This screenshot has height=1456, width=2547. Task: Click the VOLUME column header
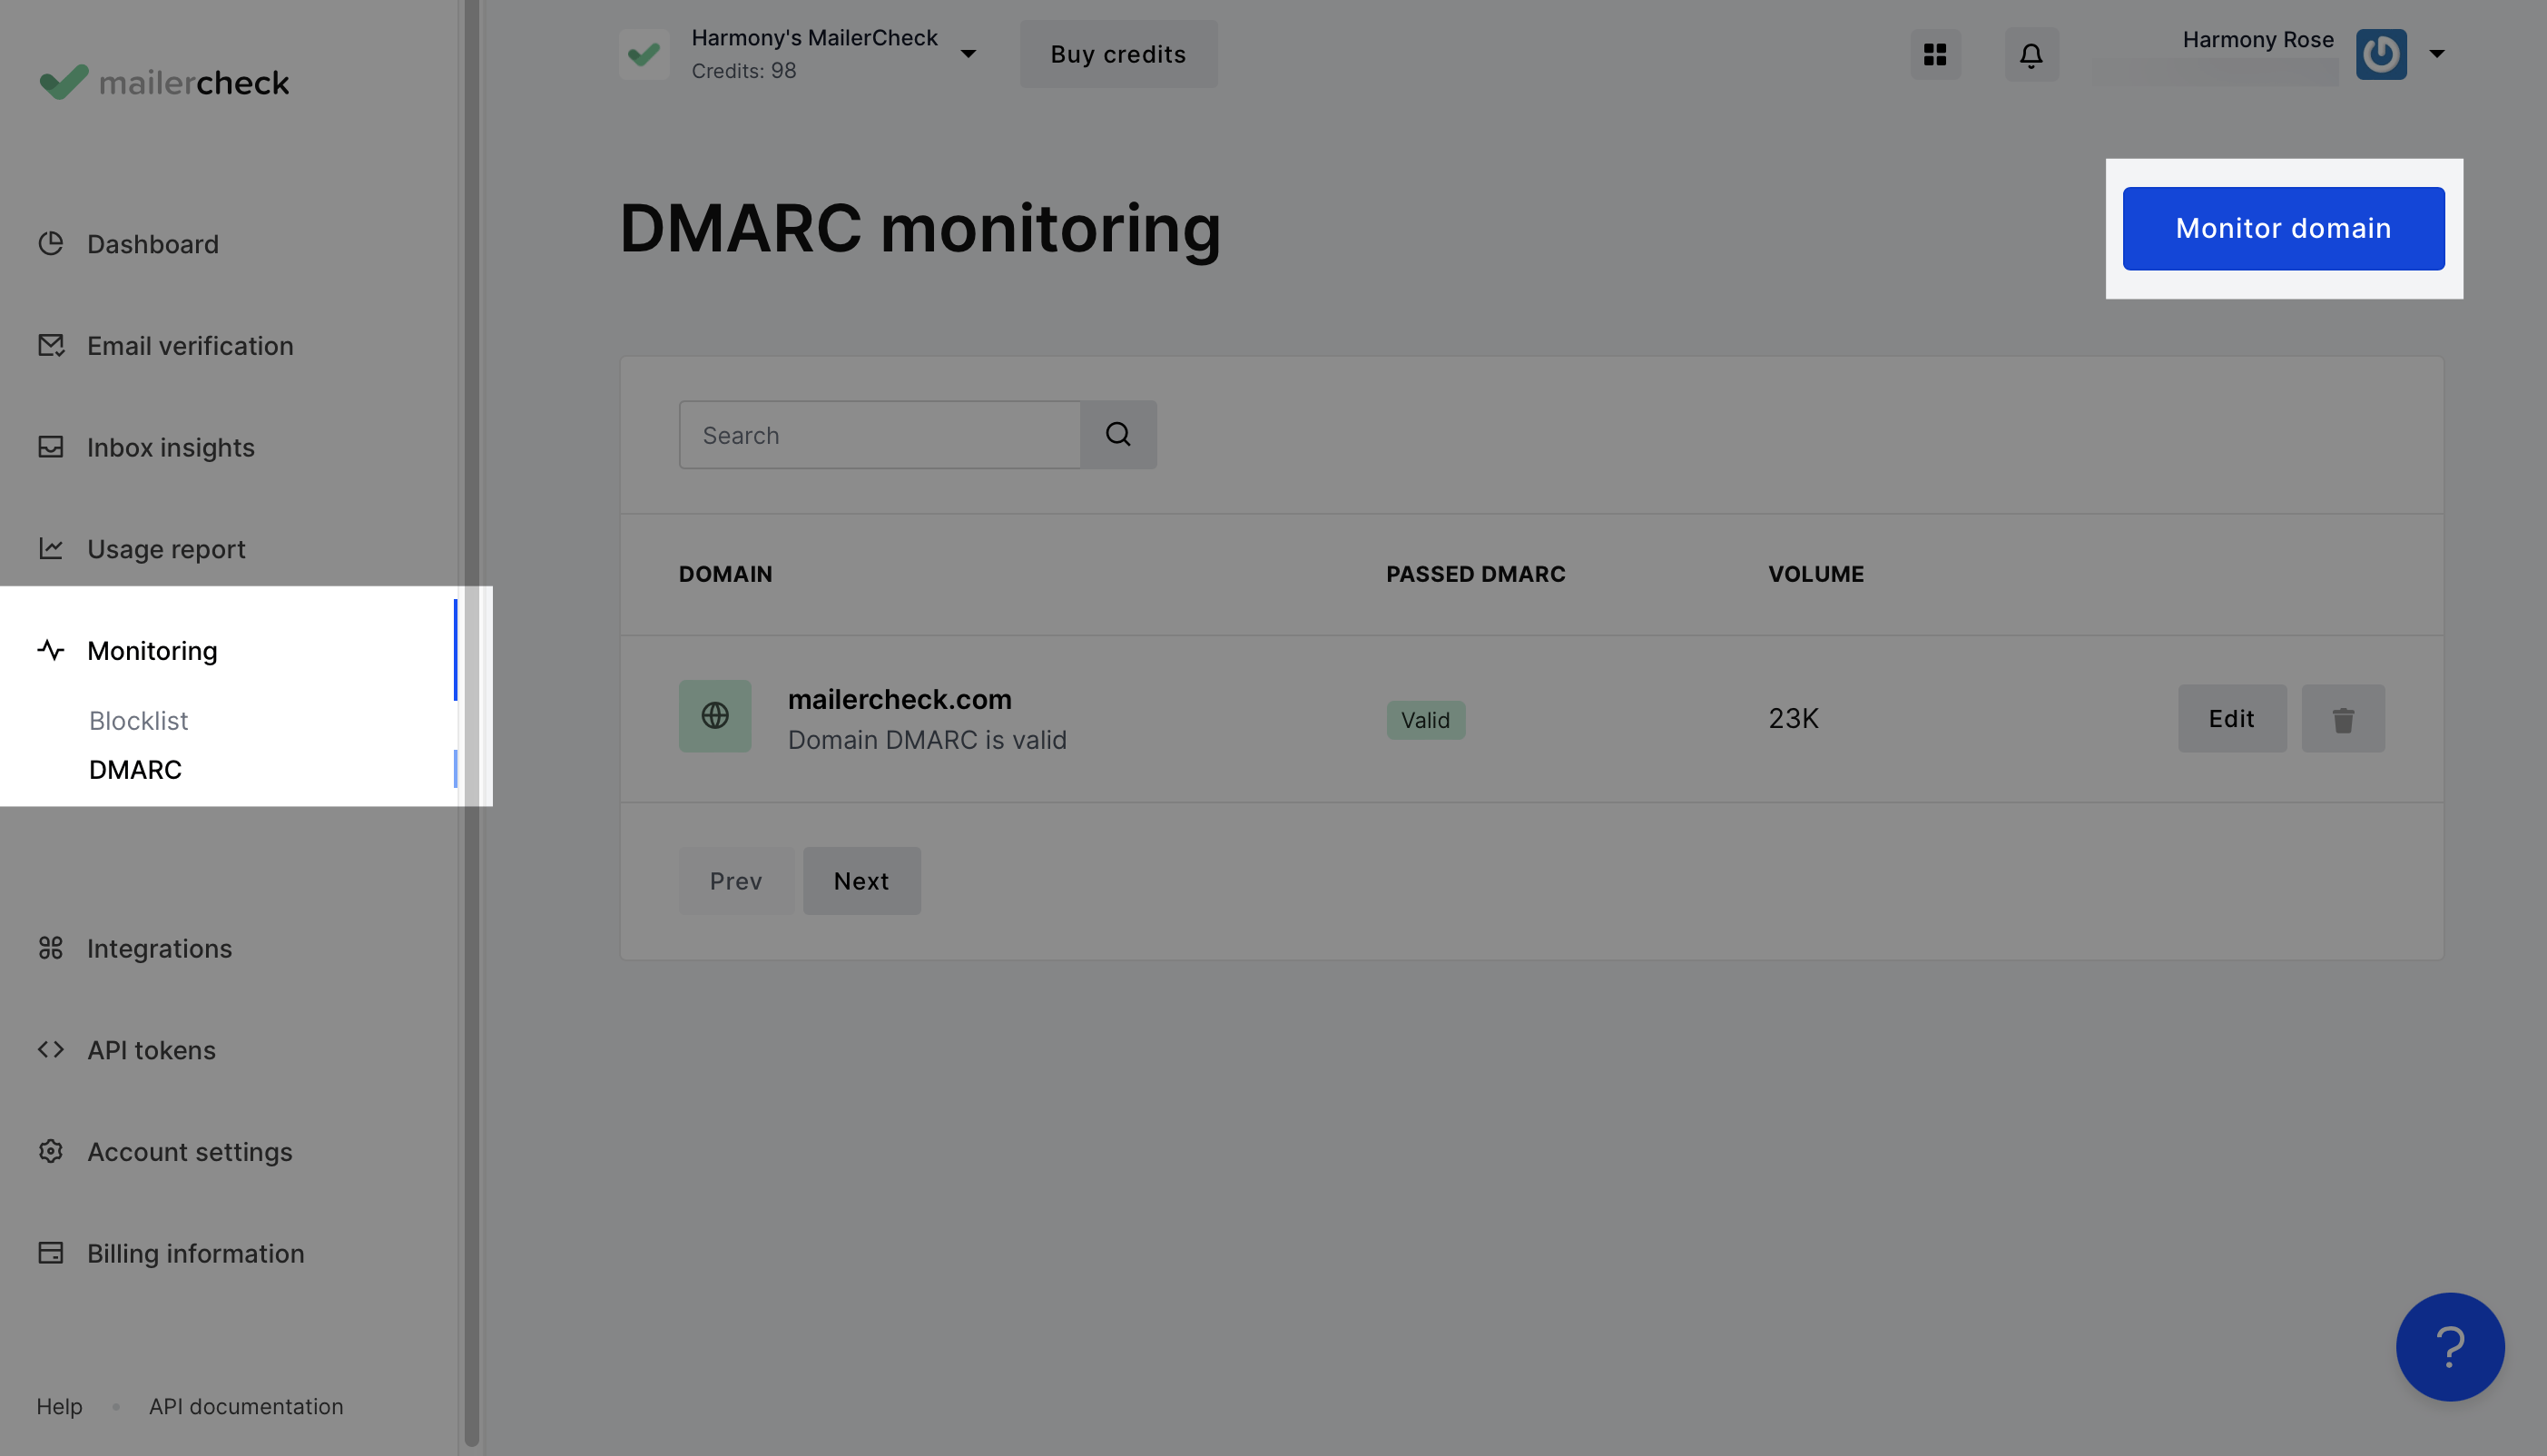pos(1815,573)
